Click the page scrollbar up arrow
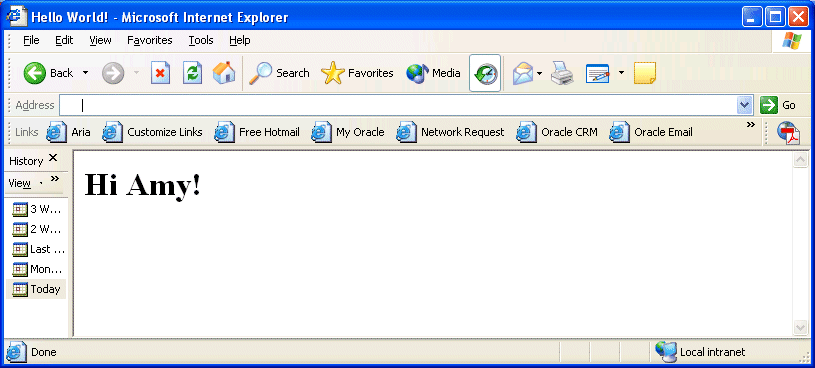815x368 pixels. pos(800,160)
